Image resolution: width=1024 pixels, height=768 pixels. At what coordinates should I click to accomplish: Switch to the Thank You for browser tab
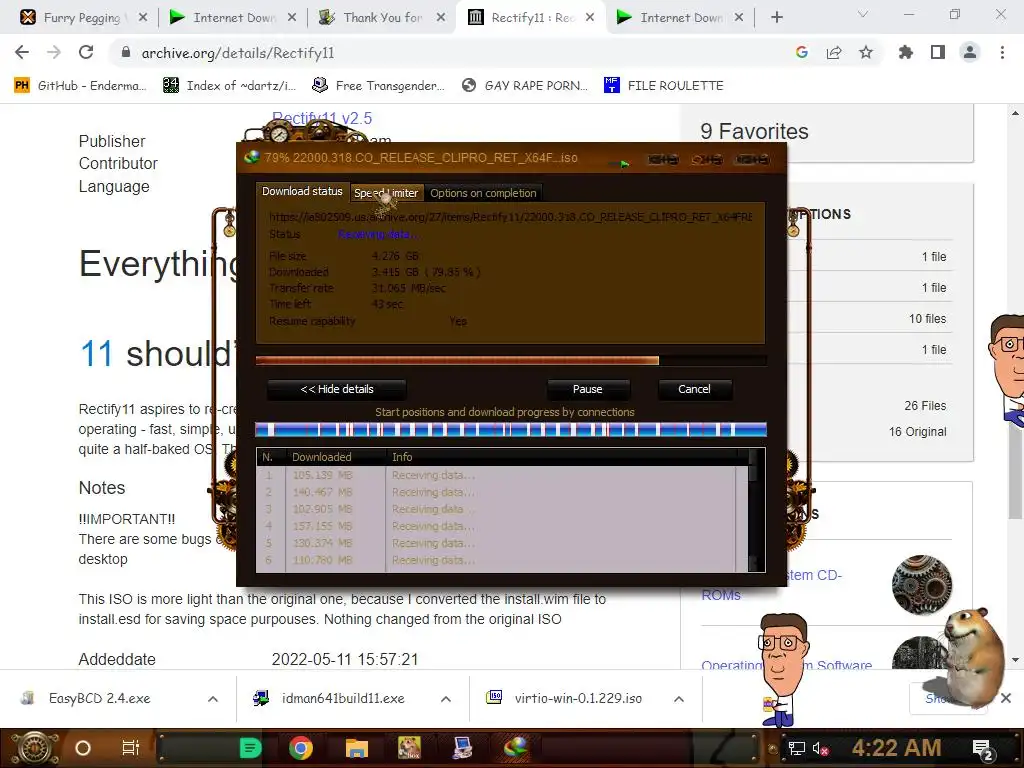pyautogui.click(x=381, y=18)
